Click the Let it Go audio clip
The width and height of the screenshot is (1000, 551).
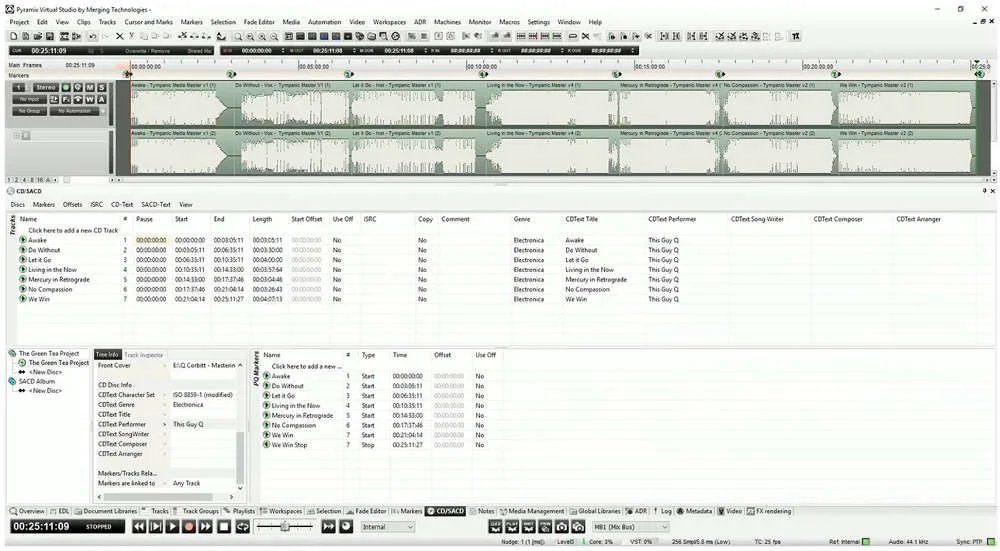[x=415, y=102]
